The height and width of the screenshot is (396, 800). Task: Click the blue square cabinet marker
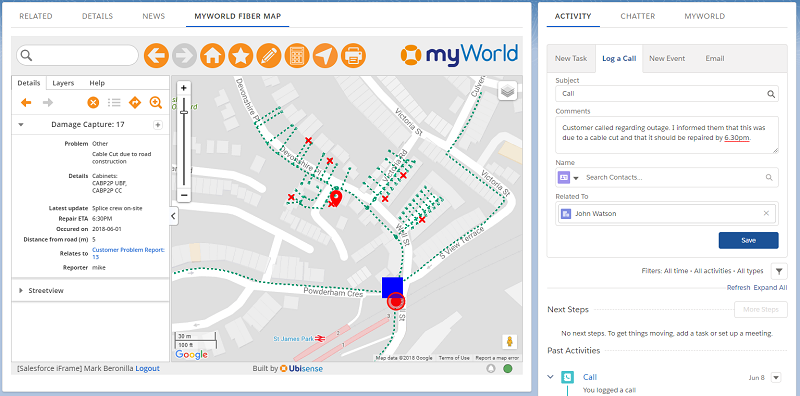[x=392, y=287]
